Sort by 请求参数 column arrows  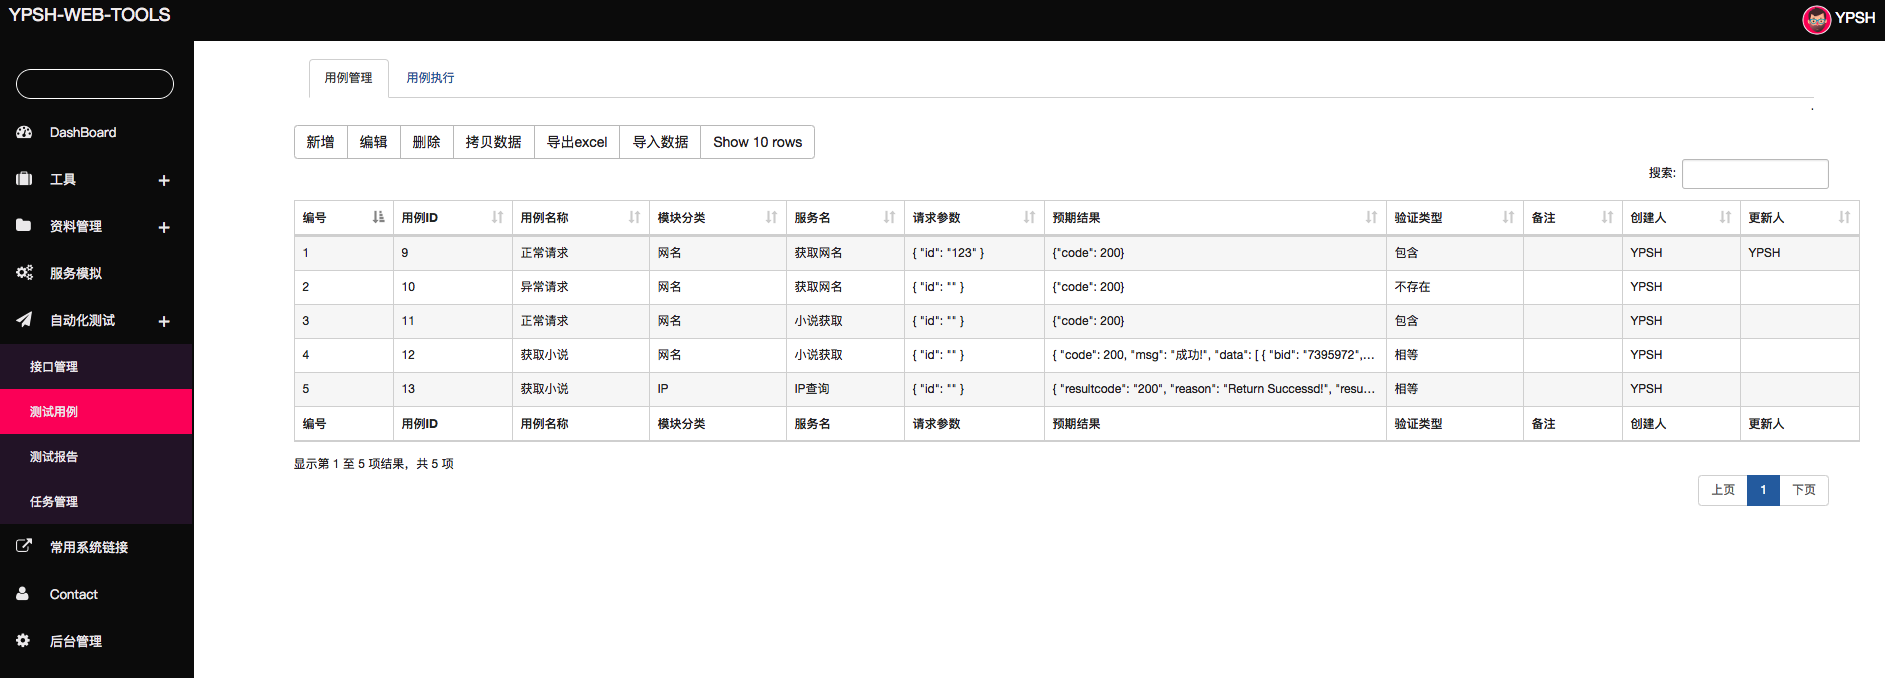(x=1029, y=217)
